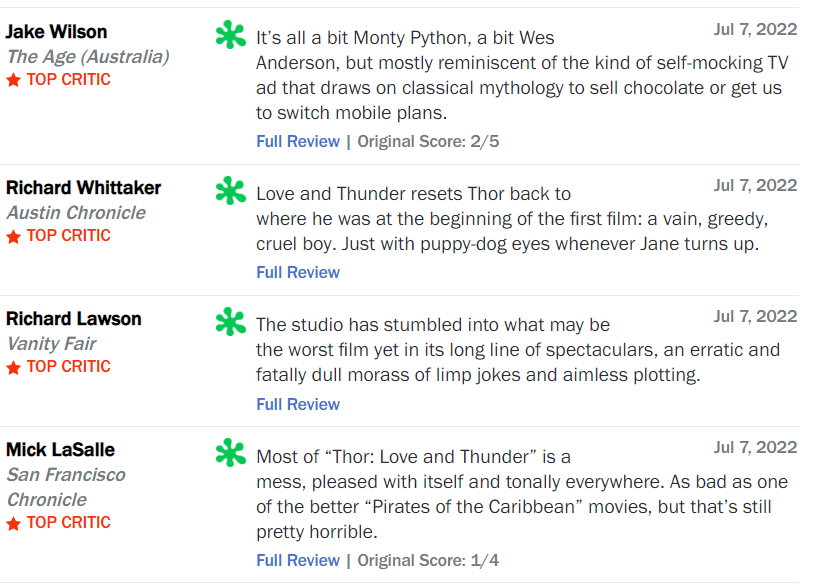Click critic name Mick LaSalle
The height and width of the screenshot is (583, 833).
click(60, 450)
